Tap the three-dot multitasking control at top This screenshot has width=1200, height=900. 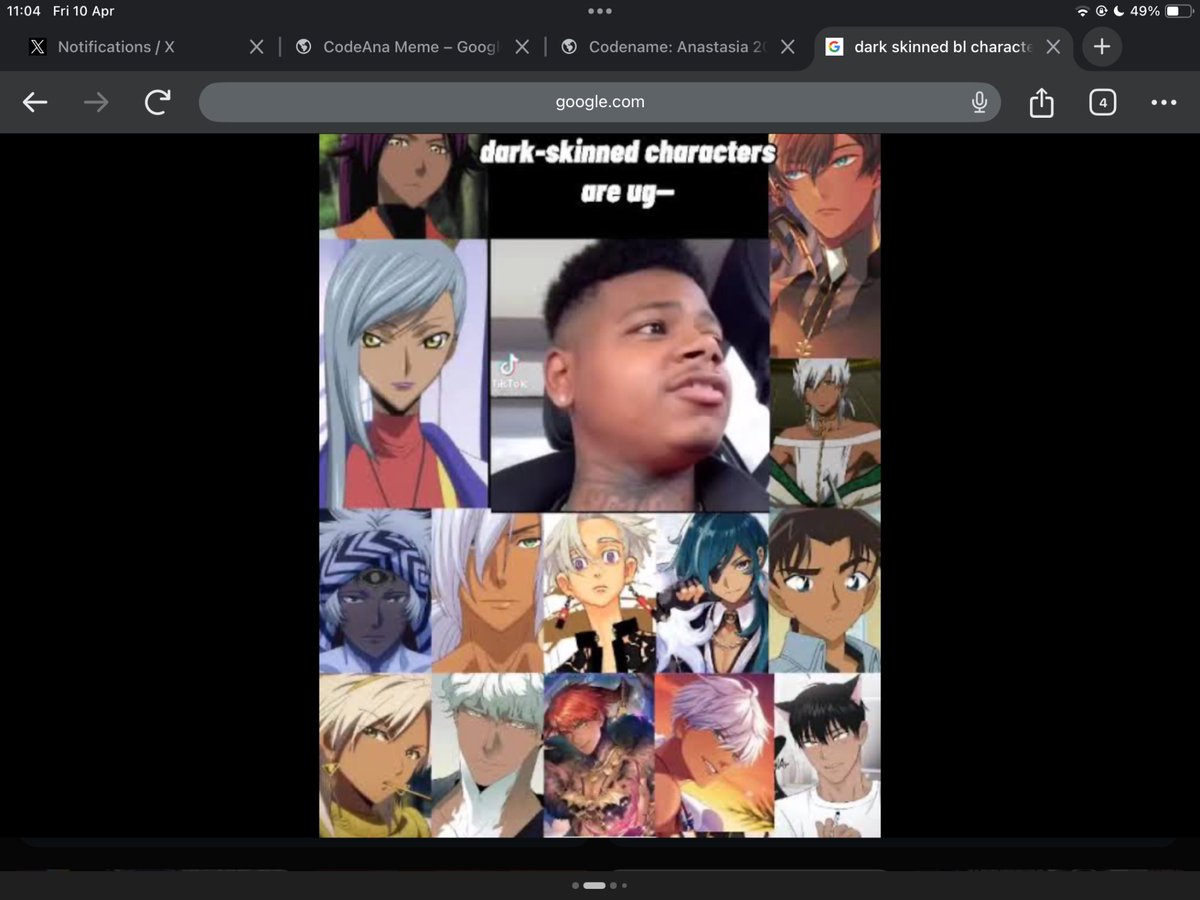pyautogui.click(x=600, y=11)
